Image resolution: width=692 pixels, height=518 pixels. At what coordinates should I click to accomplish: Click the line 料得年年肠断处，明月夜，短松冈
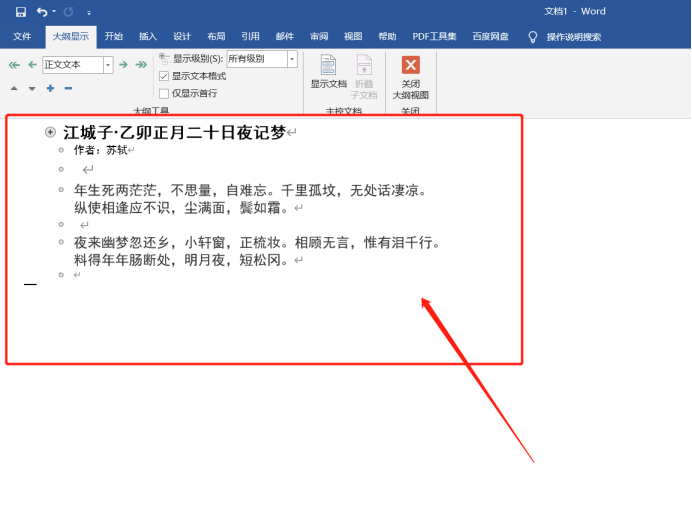181,260
